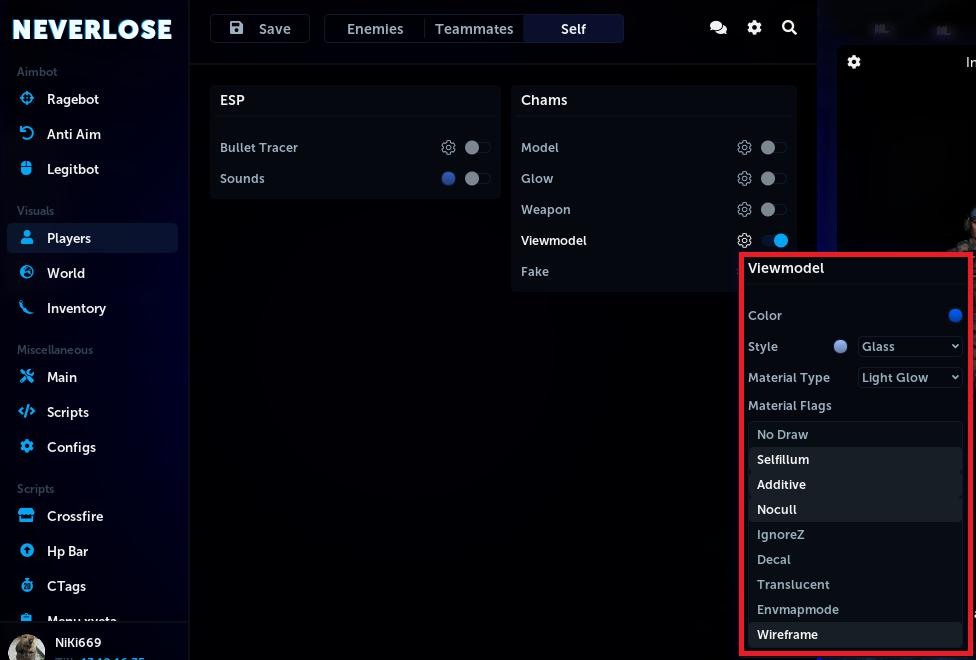Switch to the Teammates tab
Screen dimensions: 976x660
[474, 29]
